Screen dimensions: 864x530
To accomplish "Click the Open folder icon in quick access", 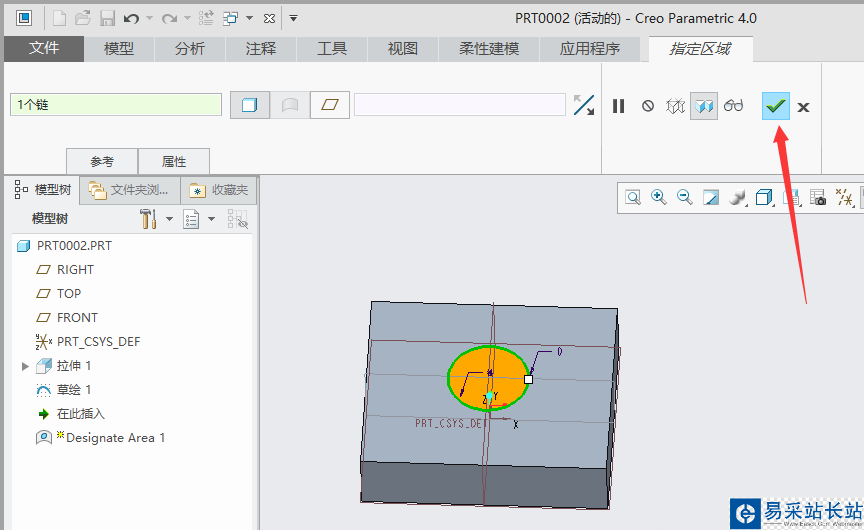I will (x=83, y=18).
